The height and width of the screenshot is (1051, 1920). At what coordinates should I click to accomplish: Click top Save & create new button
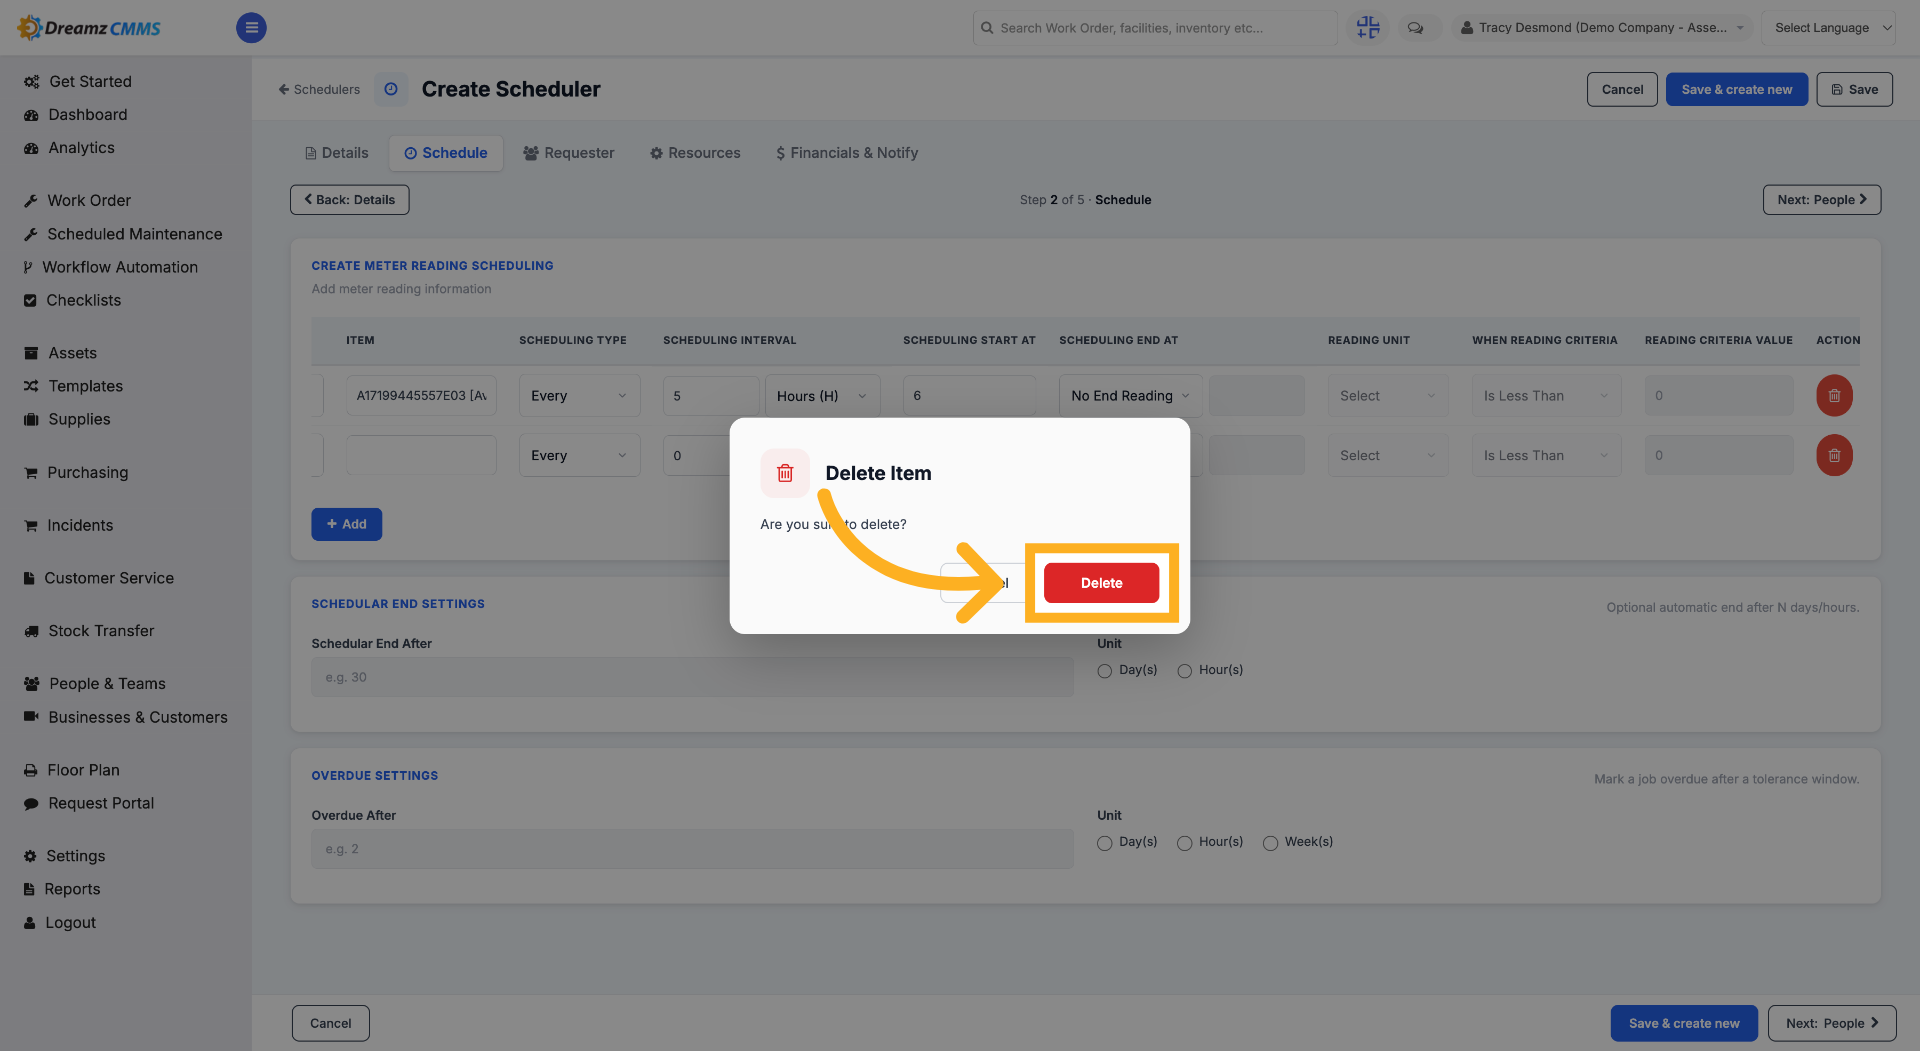pyautogui.click(x=1736, y=89)
